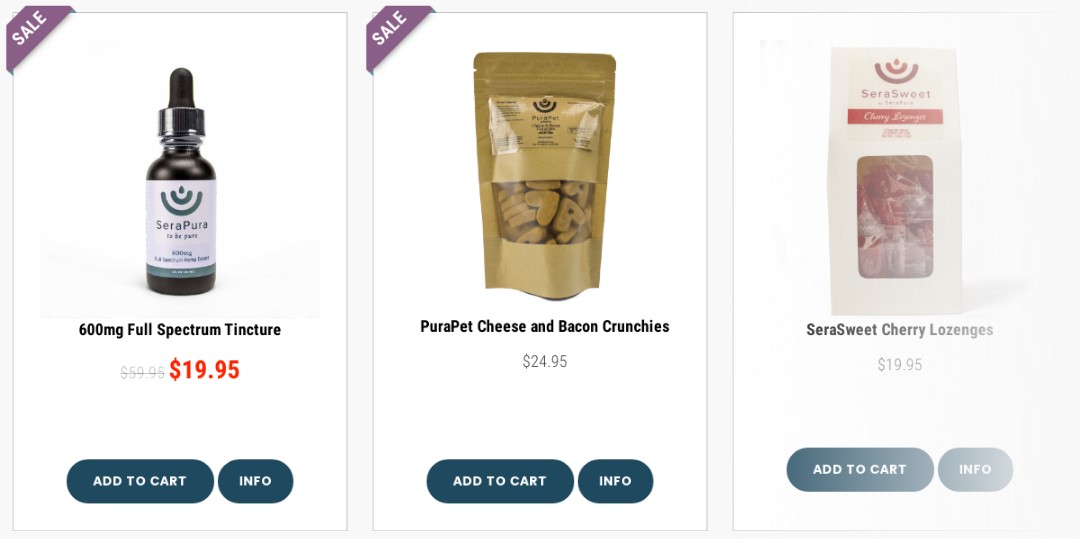Show Info for PuraPet Crunchies
The image size is (1080, 539).
coord(615,481)
